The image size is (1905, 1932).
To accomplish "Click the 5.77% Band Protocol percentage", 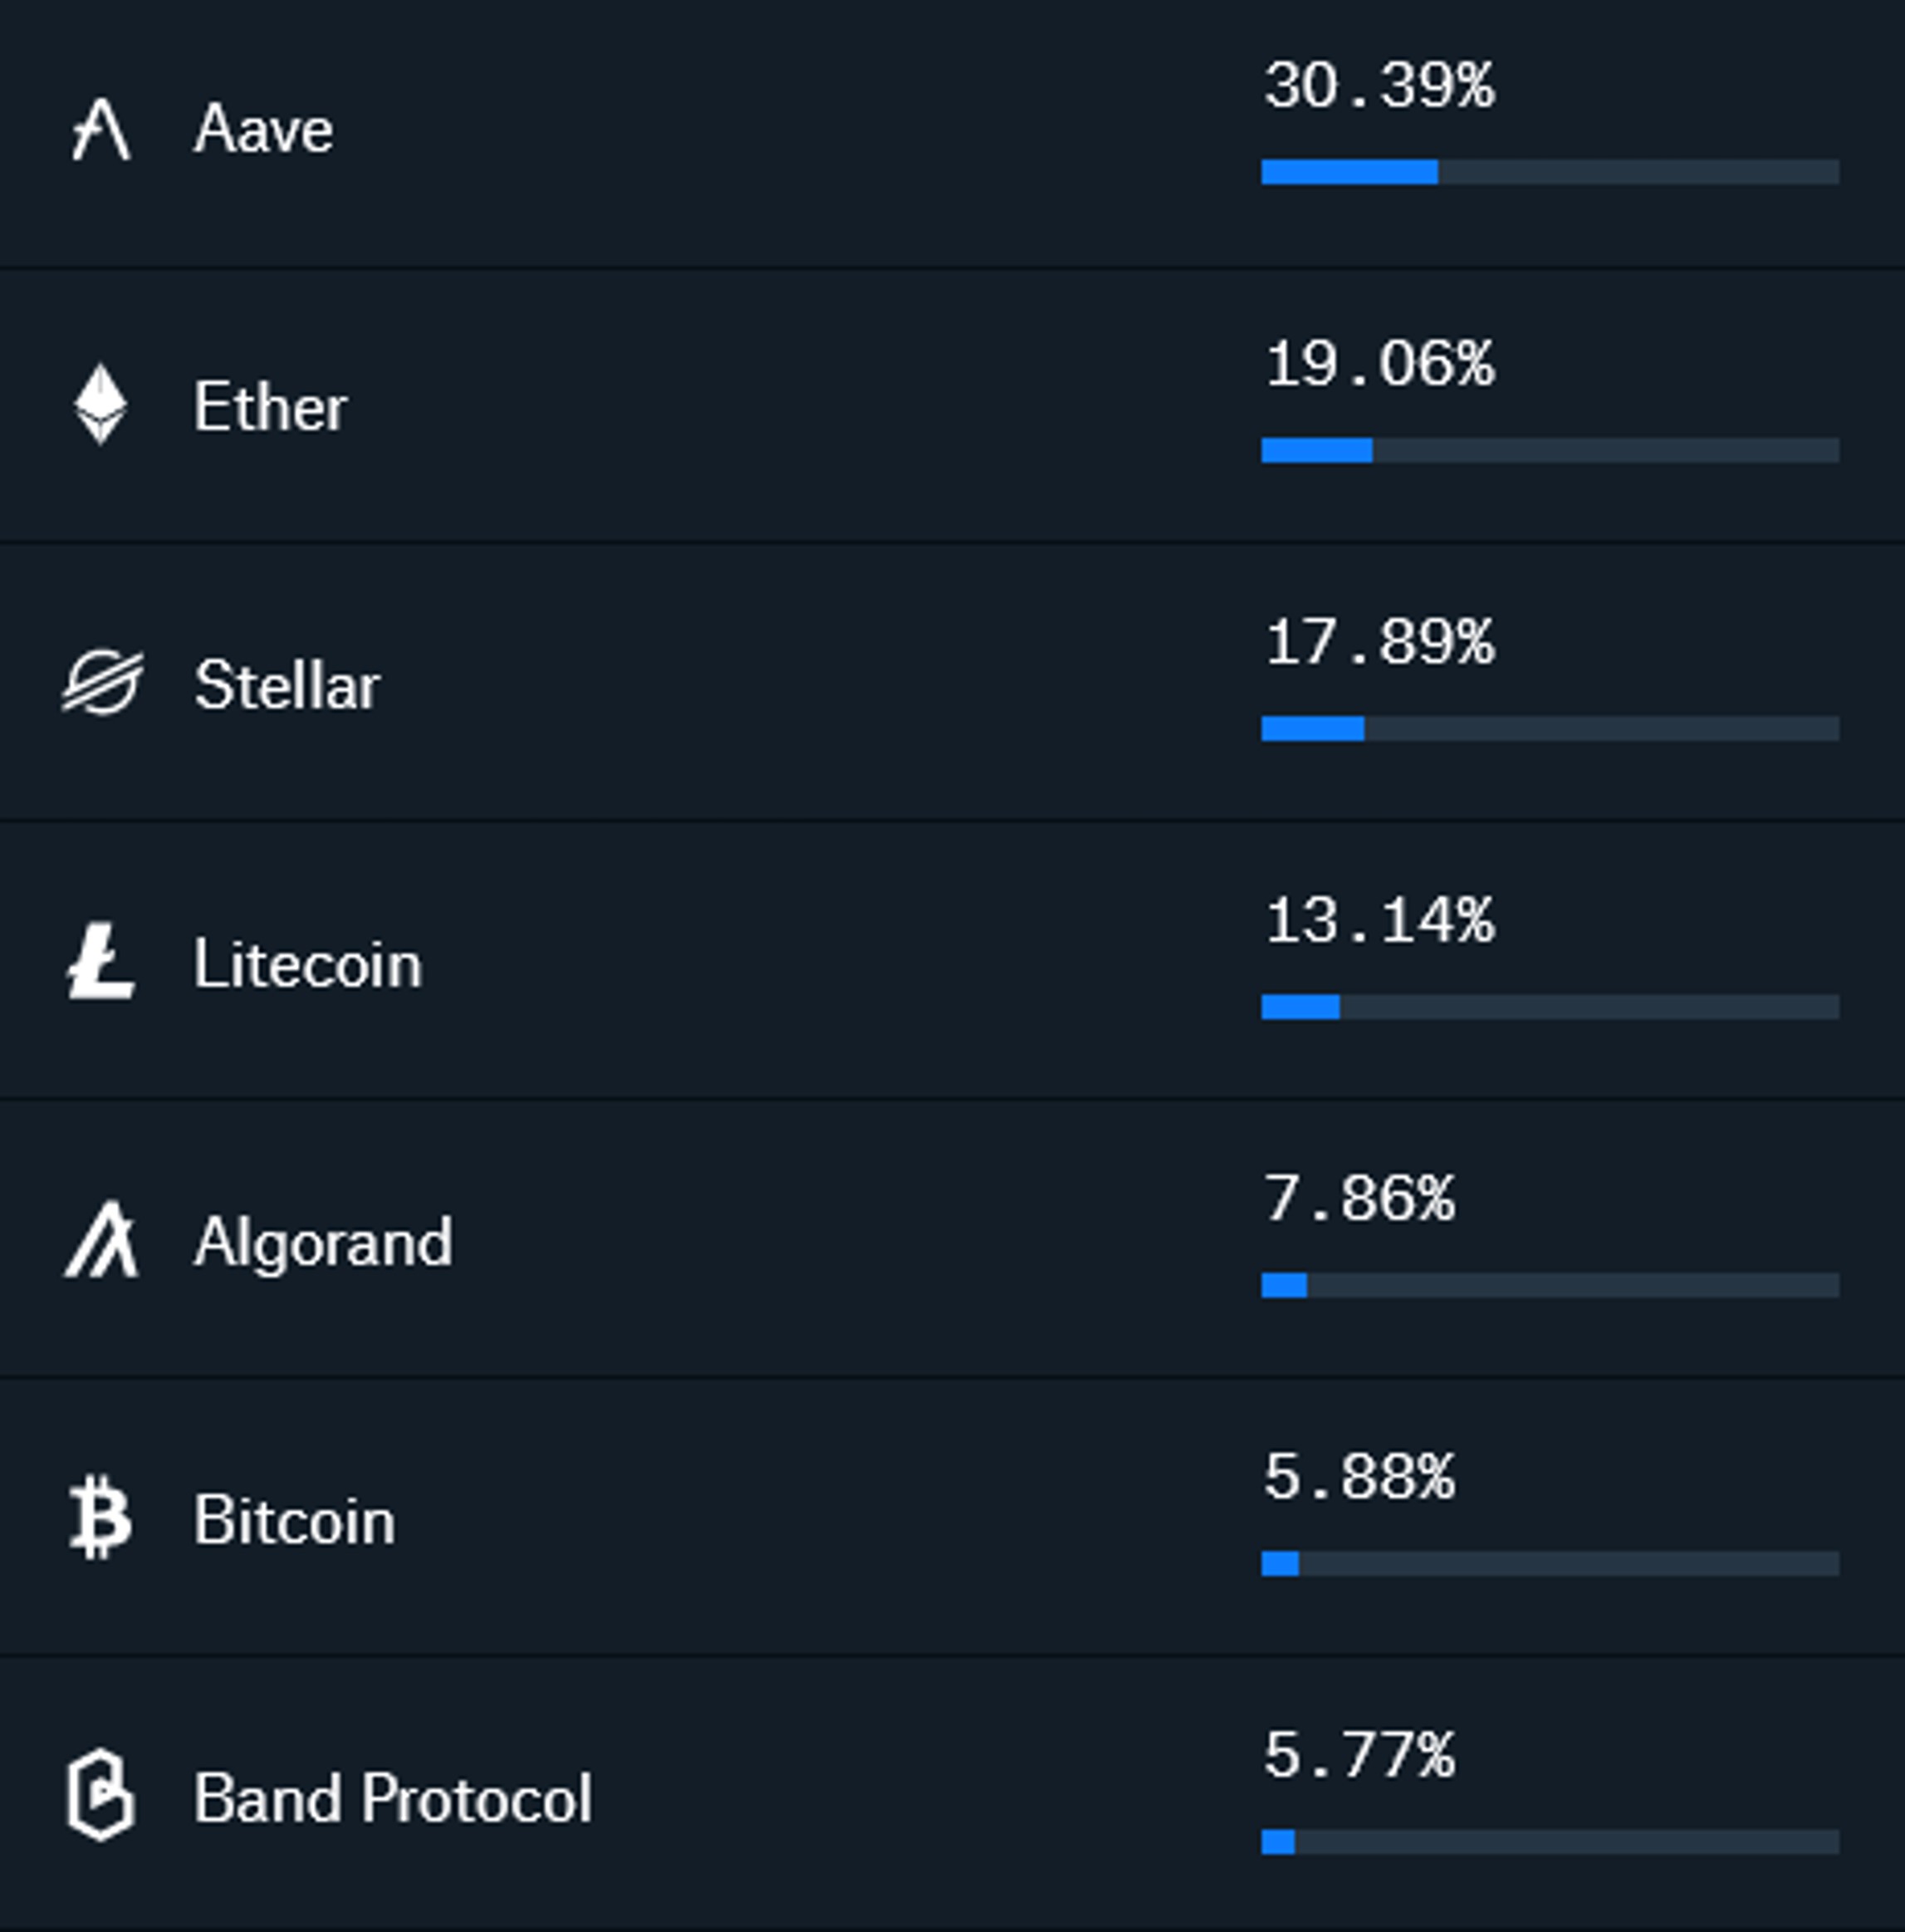I will [x=1360, y=1755].
